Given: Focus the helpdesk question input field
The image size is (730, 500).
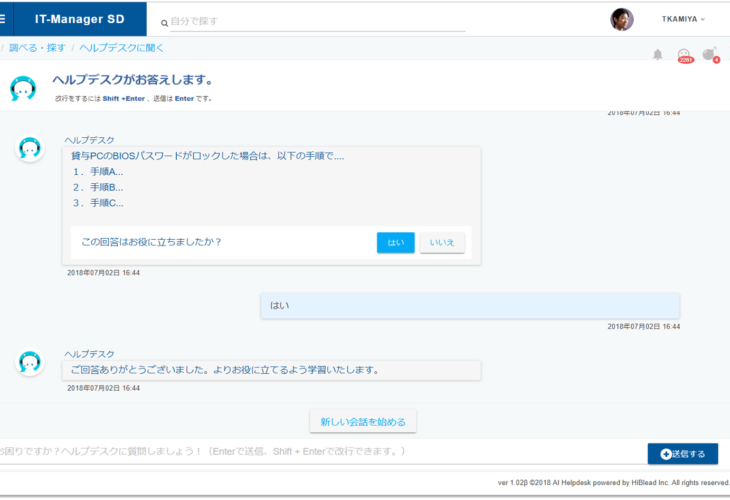Looking at the screenshot, I should (321, 451).
